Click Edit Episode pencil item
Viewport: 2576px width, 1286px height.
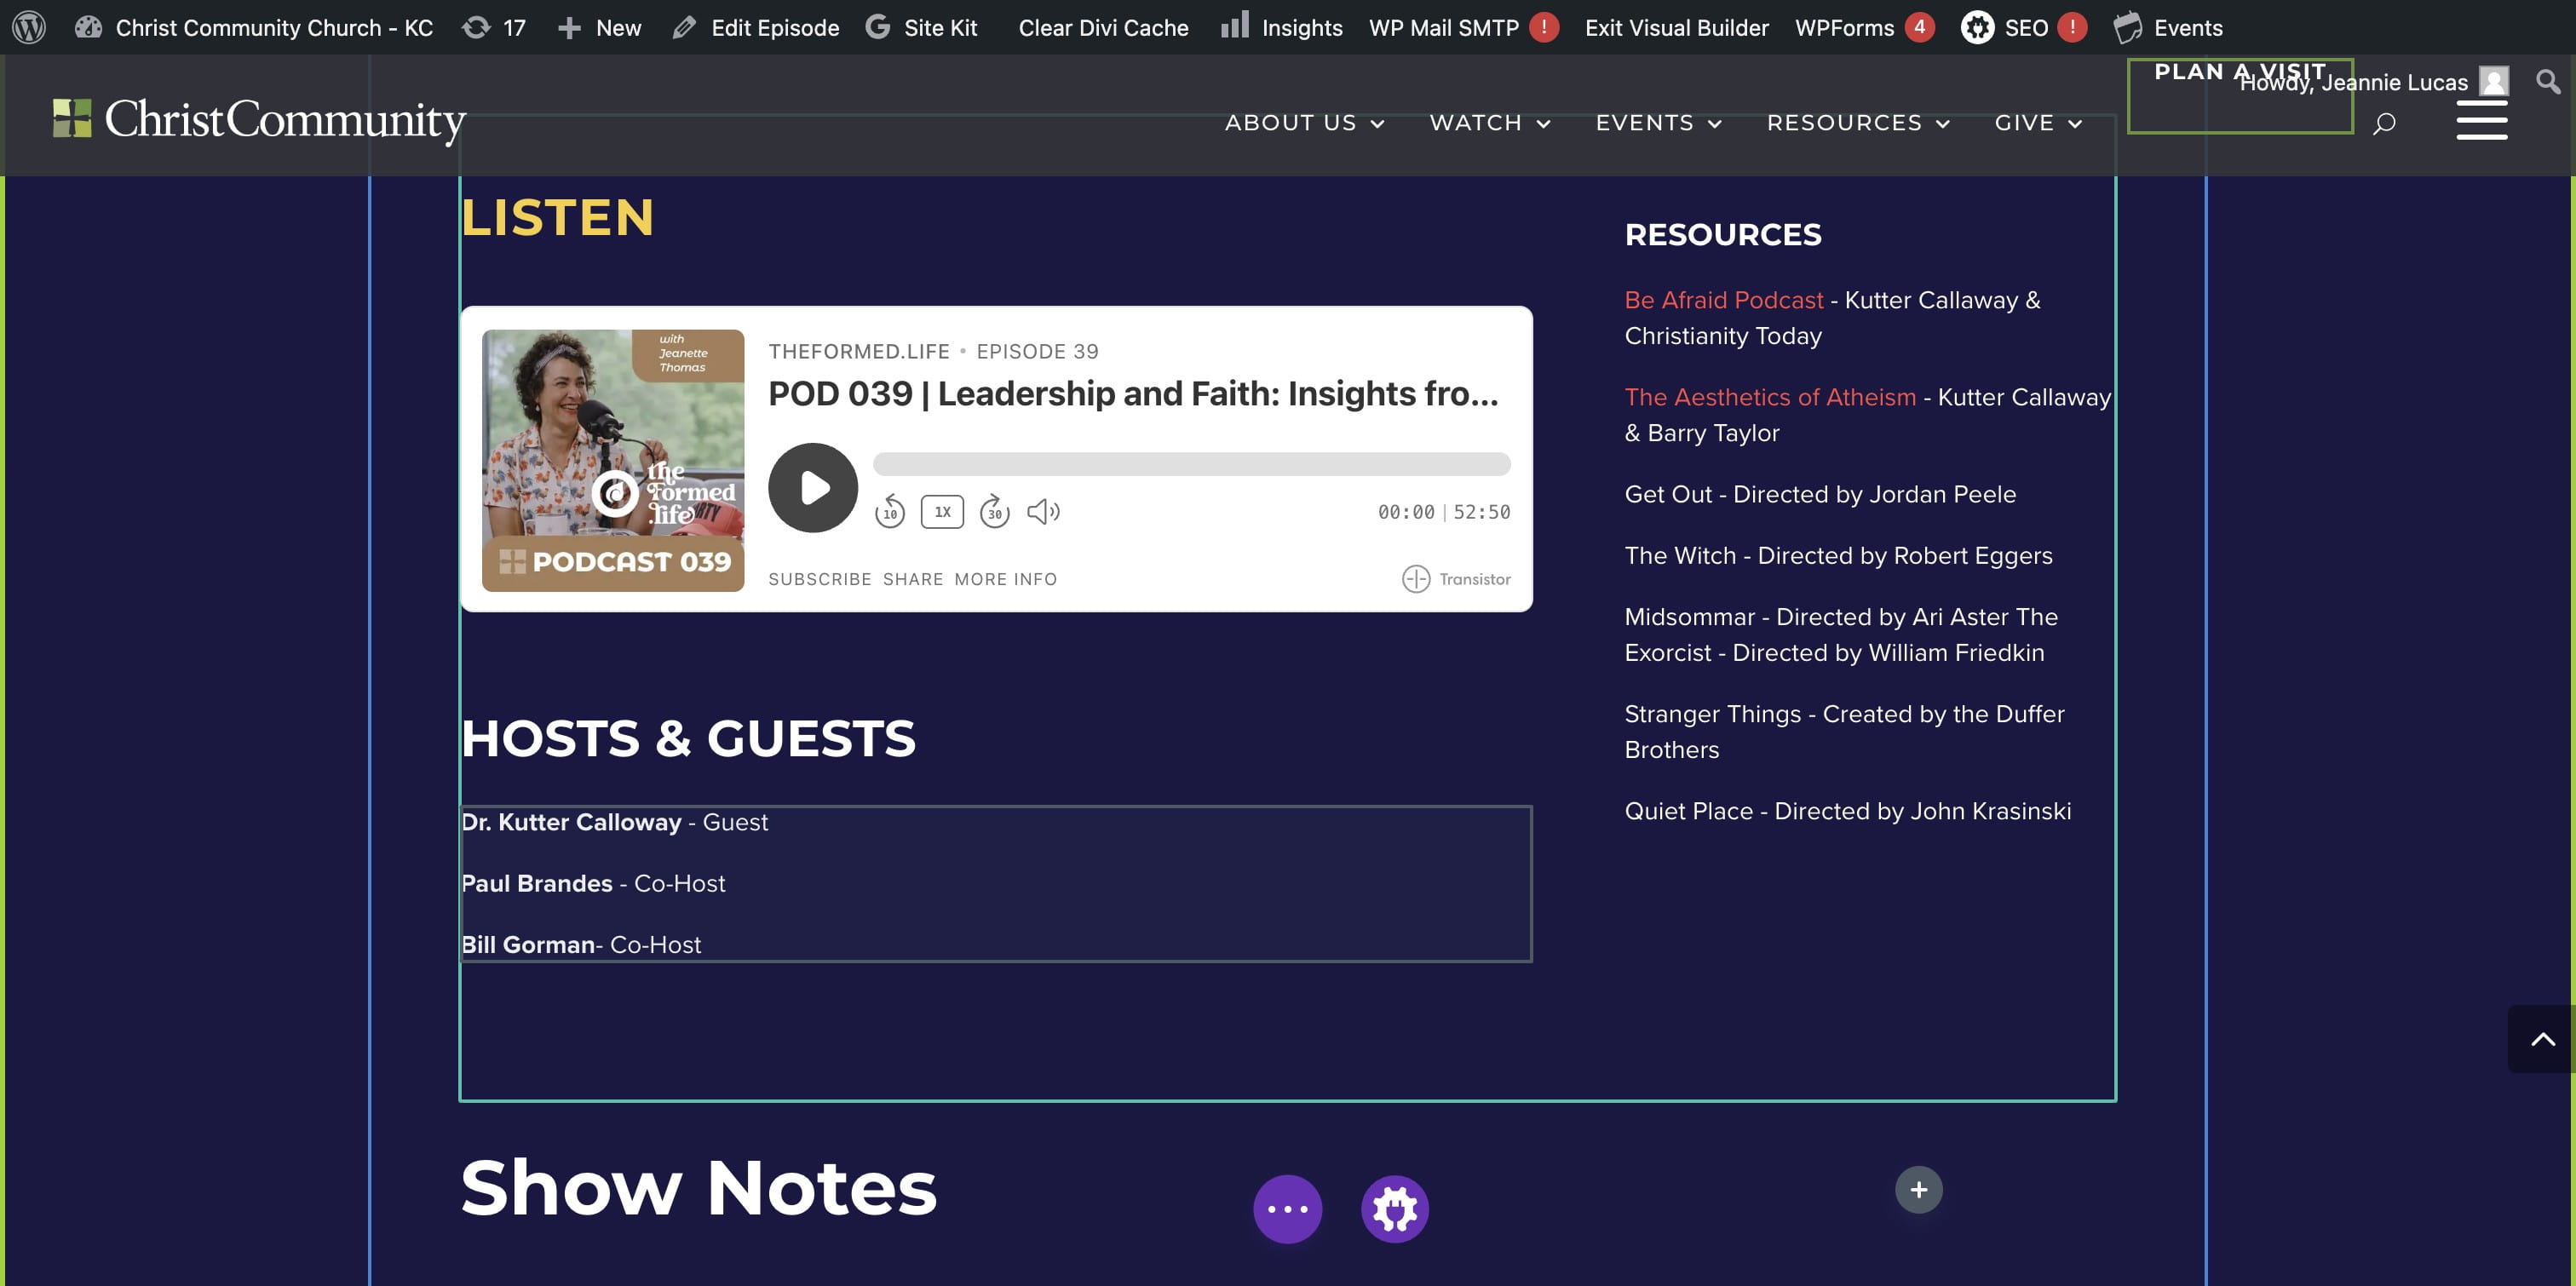pos(756,27)
